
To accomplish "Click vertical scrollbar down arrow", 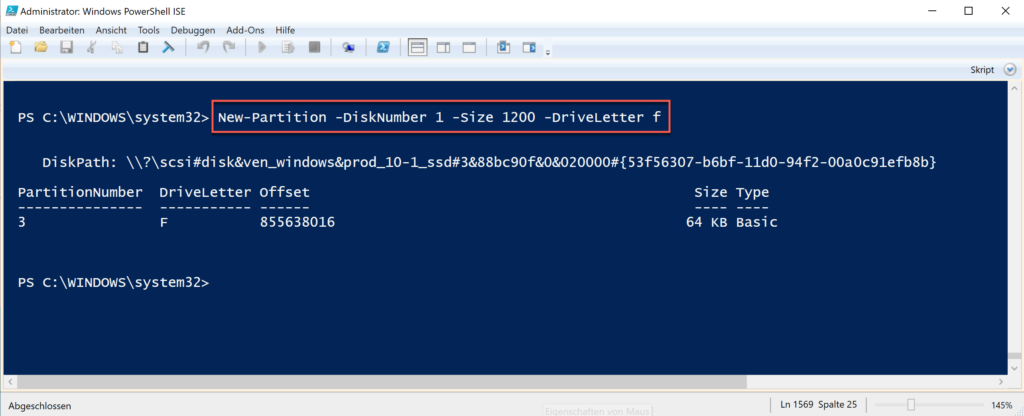I will click(x=1014, y=369).
